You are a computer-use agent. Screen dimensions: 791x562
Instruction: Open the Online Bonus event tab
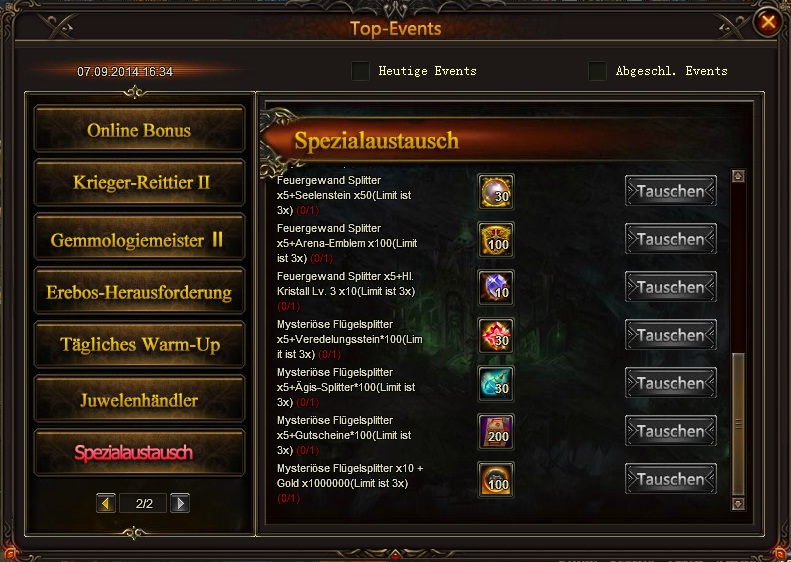point(139,130)
